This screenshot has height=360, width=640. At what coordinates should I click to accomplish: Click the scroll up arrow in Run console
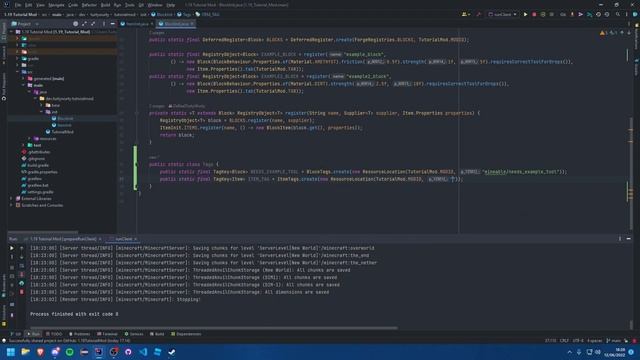(21, 248)
